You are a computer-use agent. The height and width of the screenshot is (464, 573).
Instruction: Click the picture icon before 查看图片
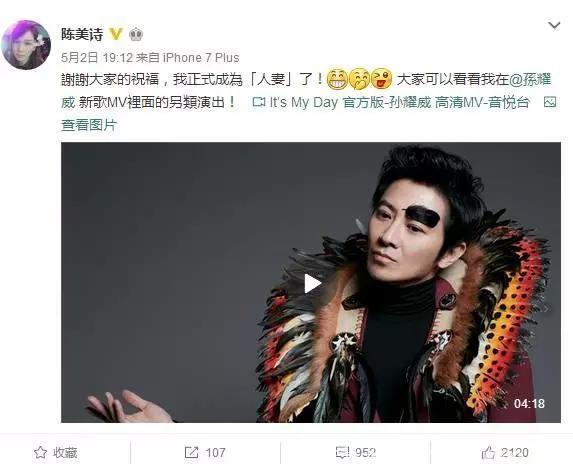[550, 102]
